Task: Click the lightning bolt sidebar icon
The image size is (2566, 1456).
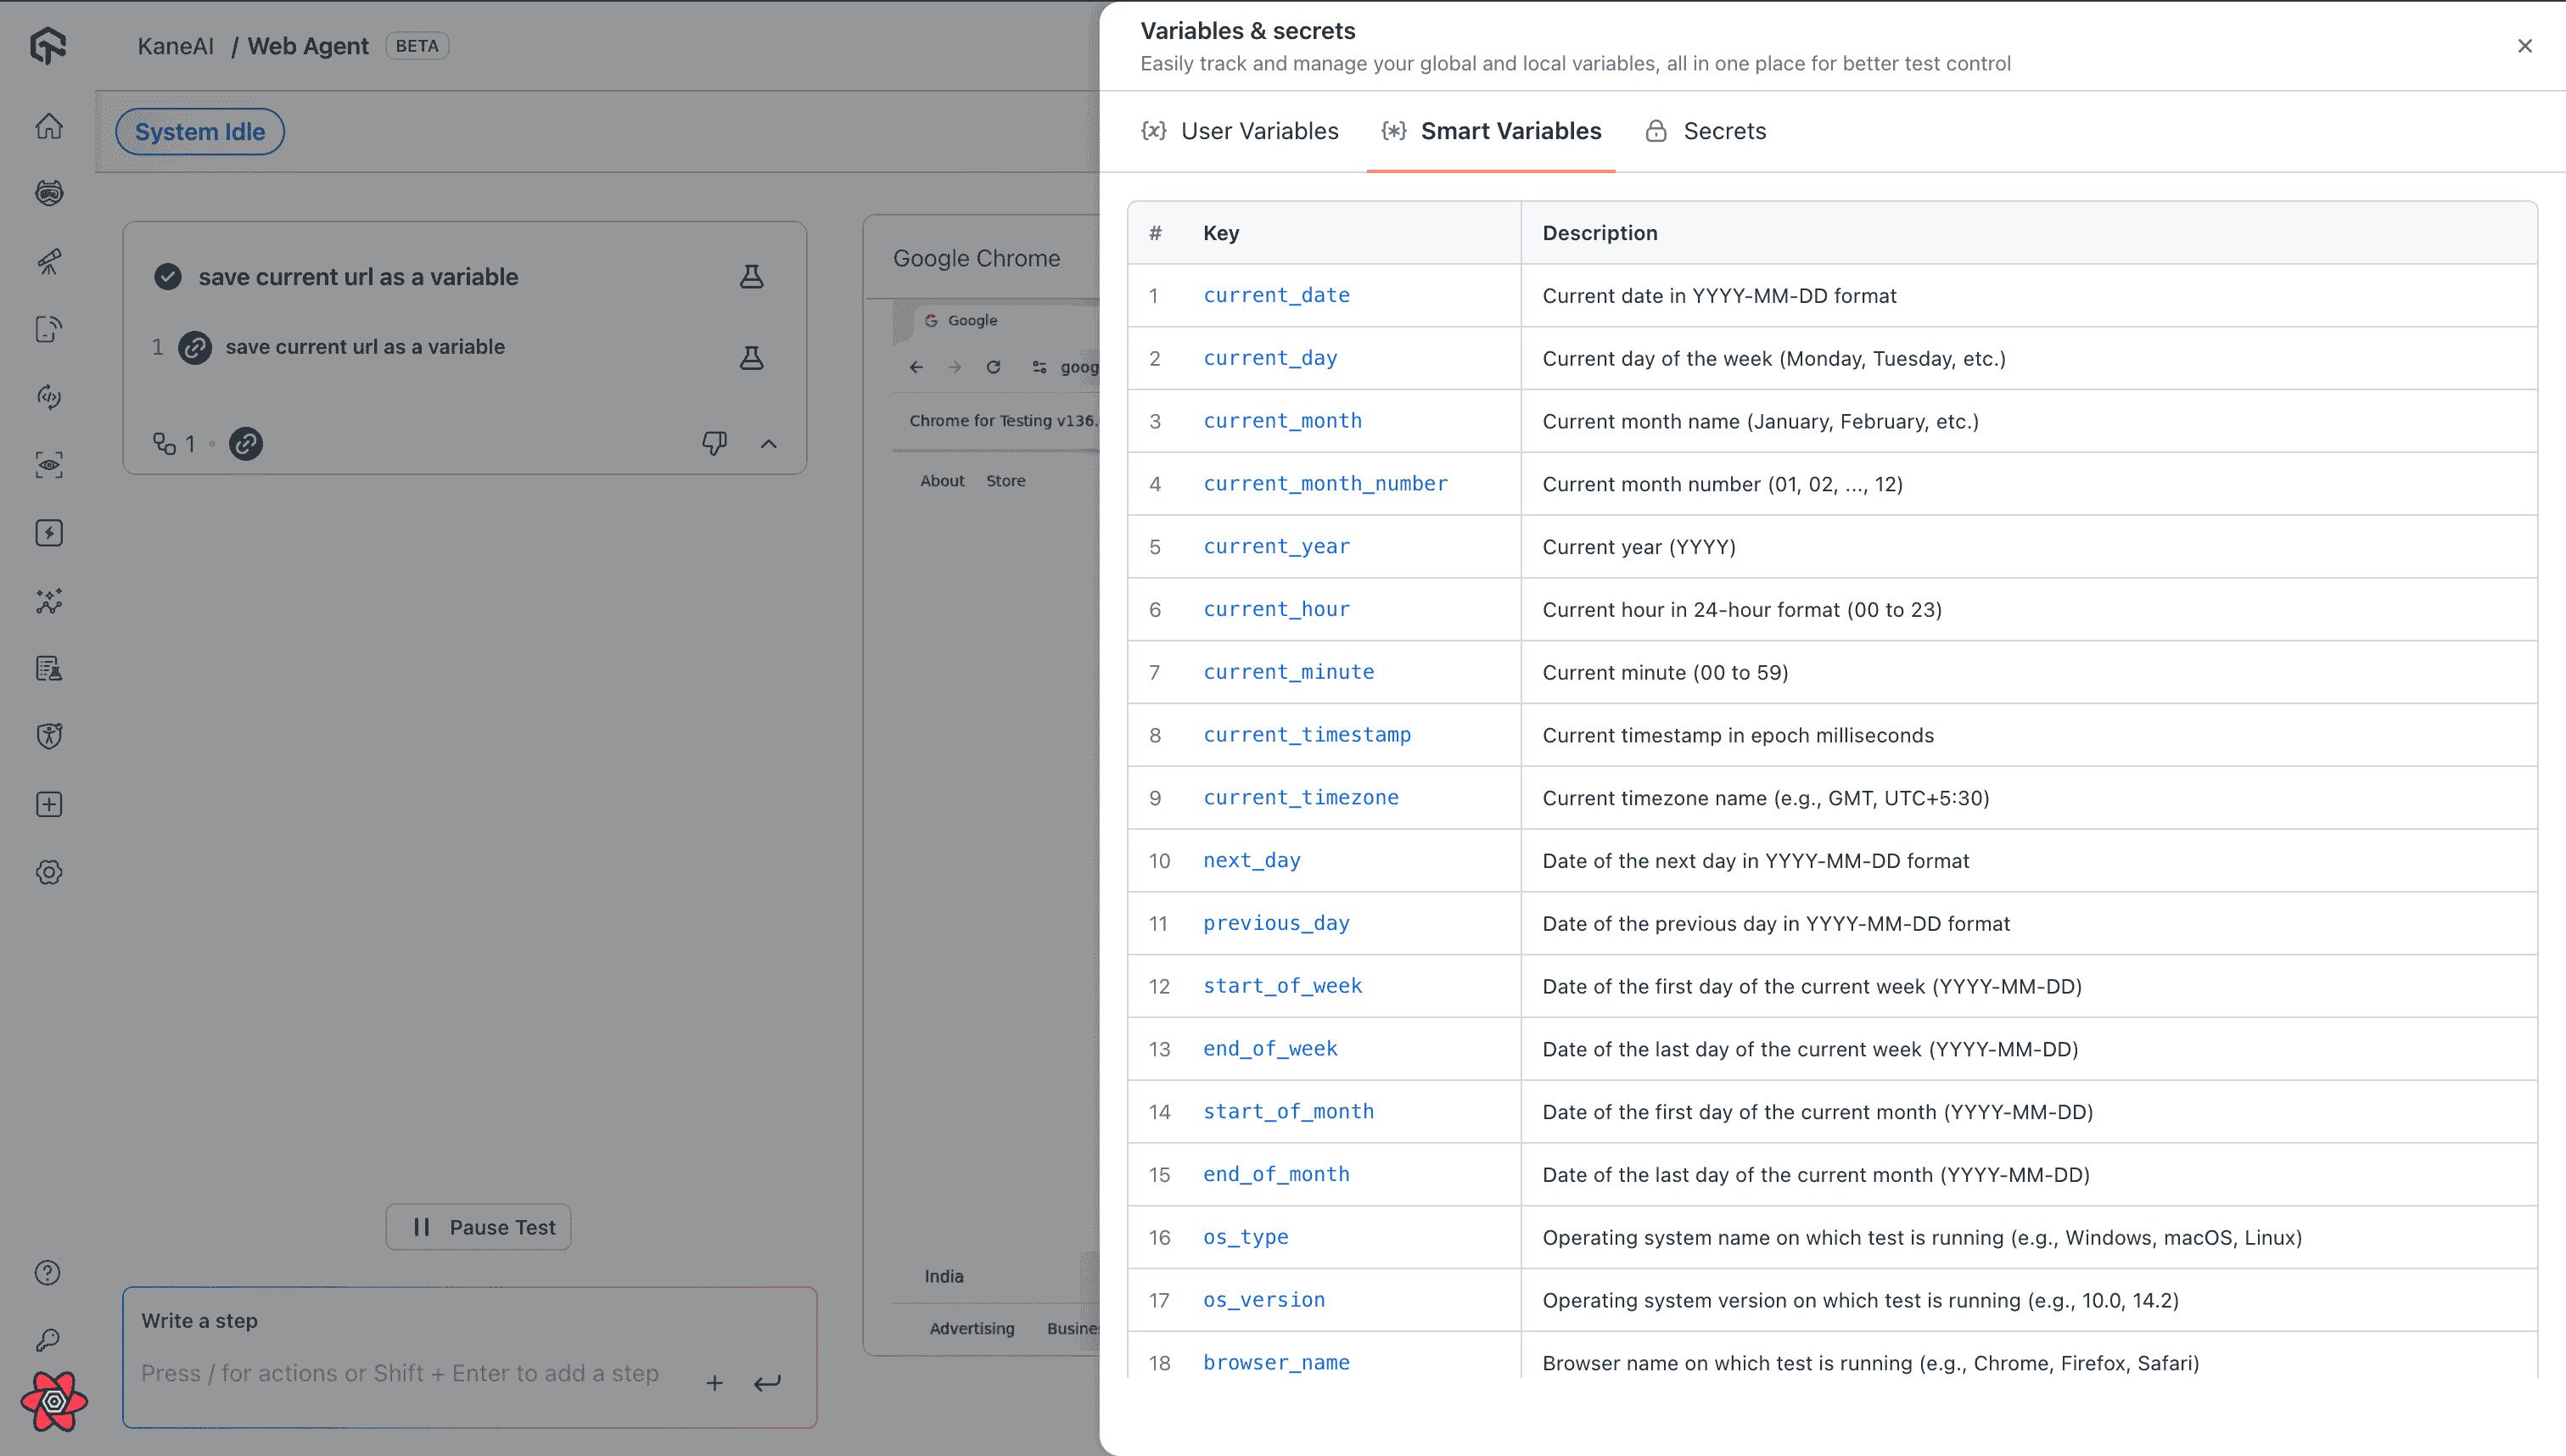Action: [x=49, y=533]
